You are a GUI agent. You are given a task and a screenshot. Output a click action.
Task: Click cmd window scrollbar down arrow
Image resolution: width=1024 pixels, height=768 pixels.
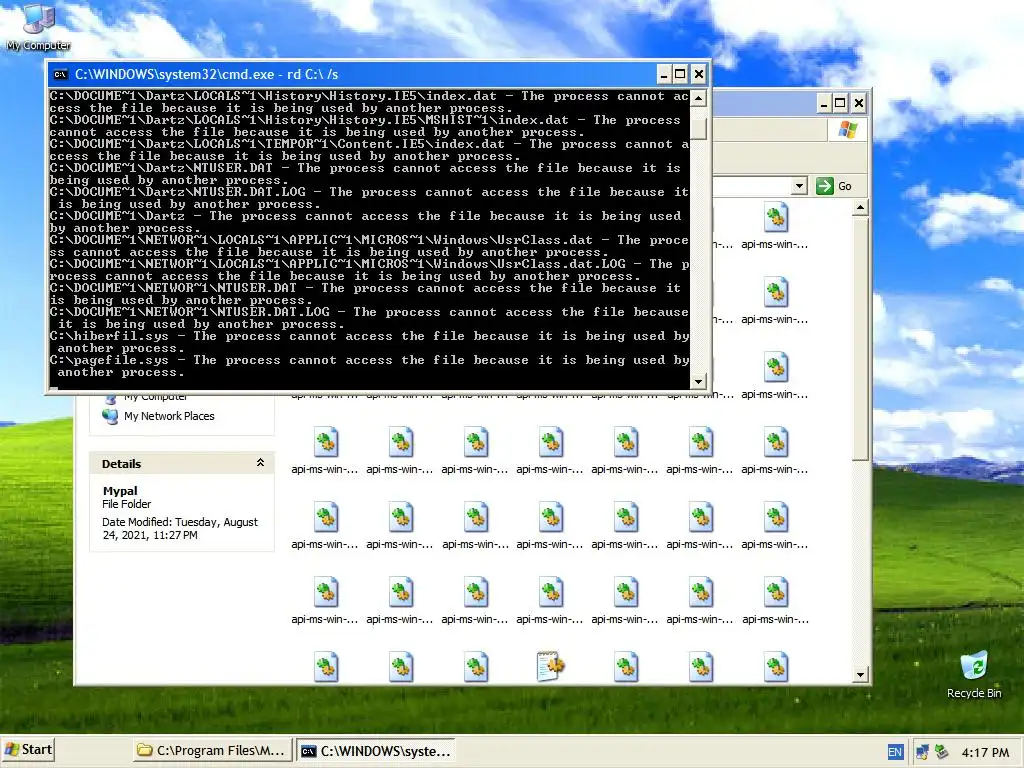click(699, 381)
